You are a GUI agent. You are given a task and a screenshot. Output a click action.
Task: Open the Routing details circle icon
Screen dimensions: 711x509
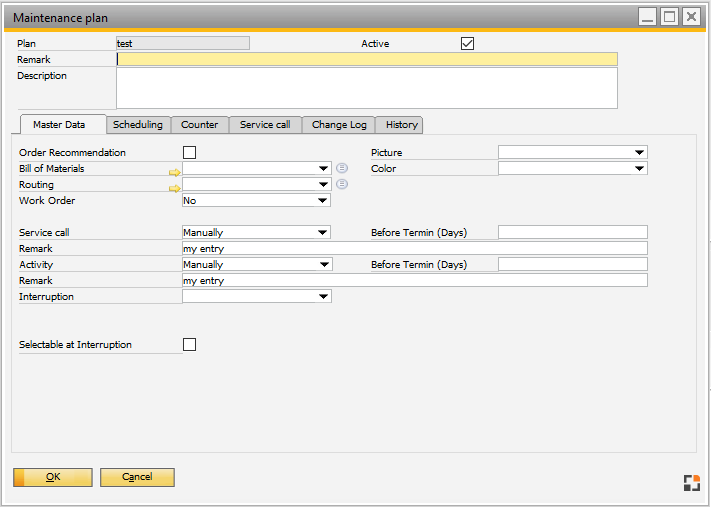coord(342,184)
